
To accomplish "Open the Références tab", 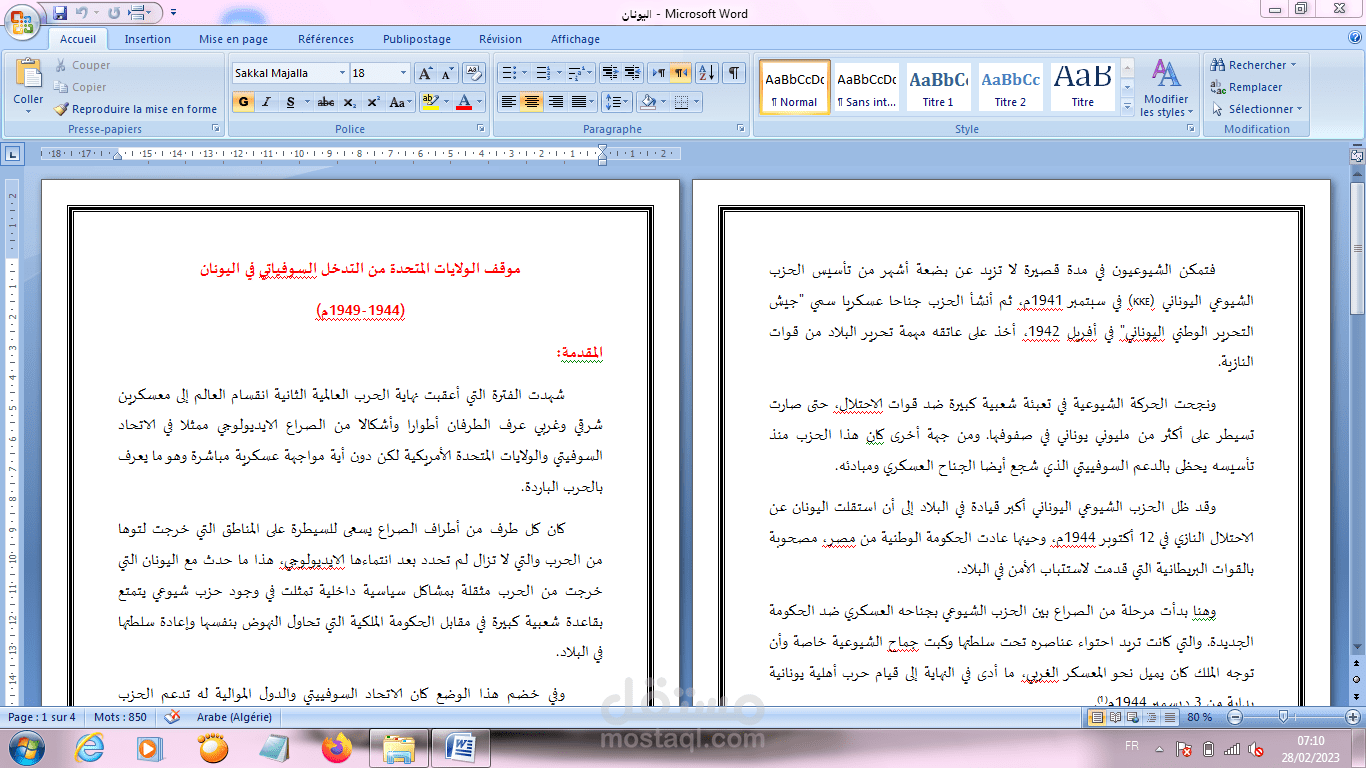I will click(x=326, y=39).
